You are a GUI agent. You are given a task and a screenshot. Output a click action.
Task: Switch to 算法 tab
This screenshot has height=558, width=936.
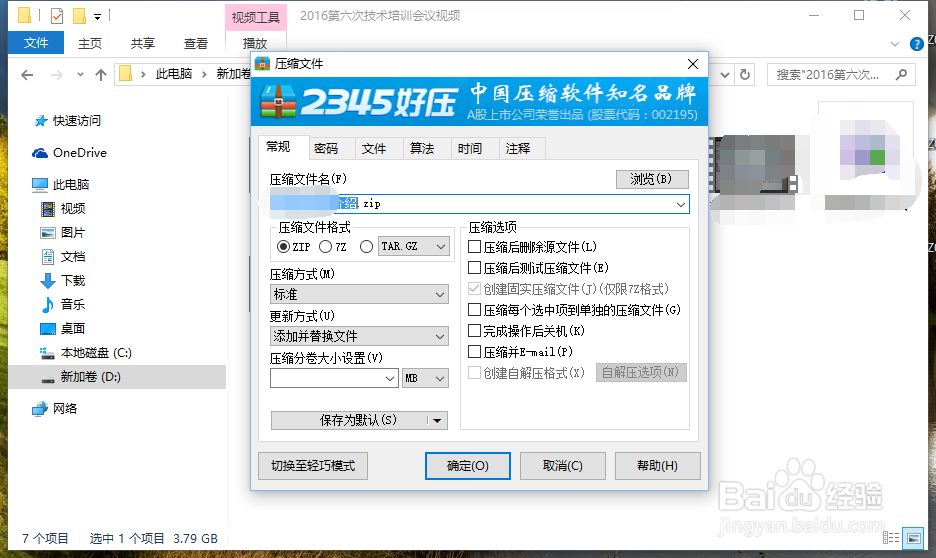pos(422,149)
